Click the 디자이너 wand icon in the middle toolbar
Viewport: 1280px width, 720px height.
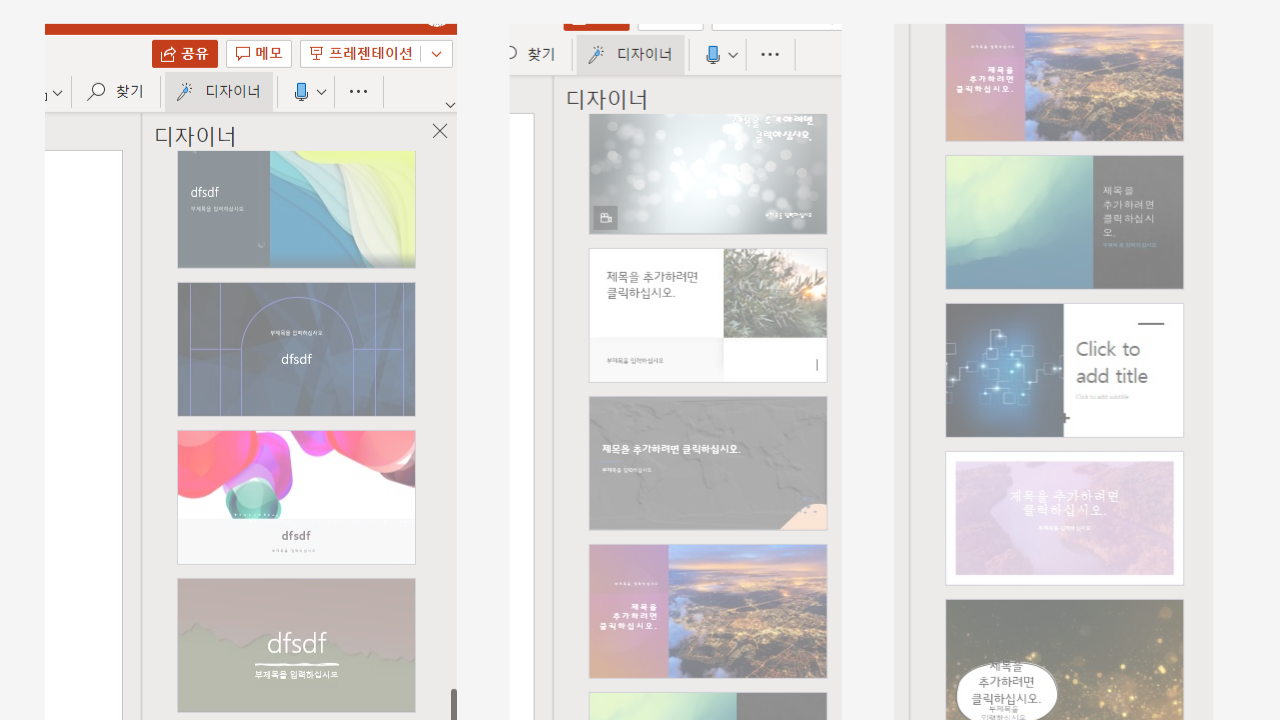click(596, 55)
